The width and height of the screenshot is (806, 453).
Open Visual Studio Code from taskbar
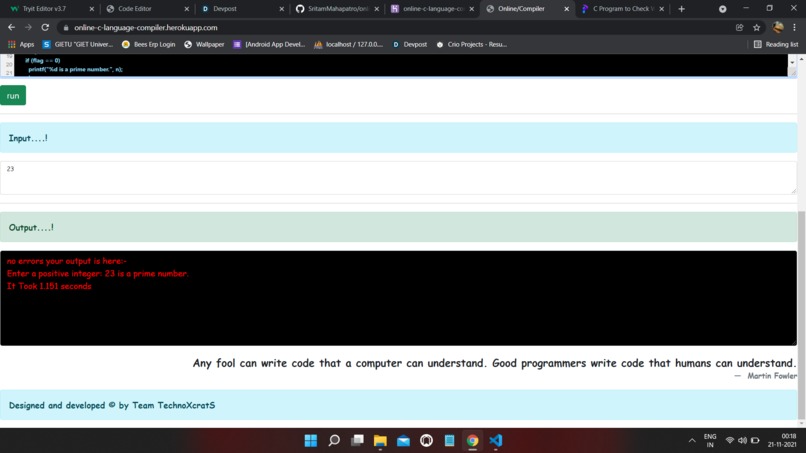[496, 441]
